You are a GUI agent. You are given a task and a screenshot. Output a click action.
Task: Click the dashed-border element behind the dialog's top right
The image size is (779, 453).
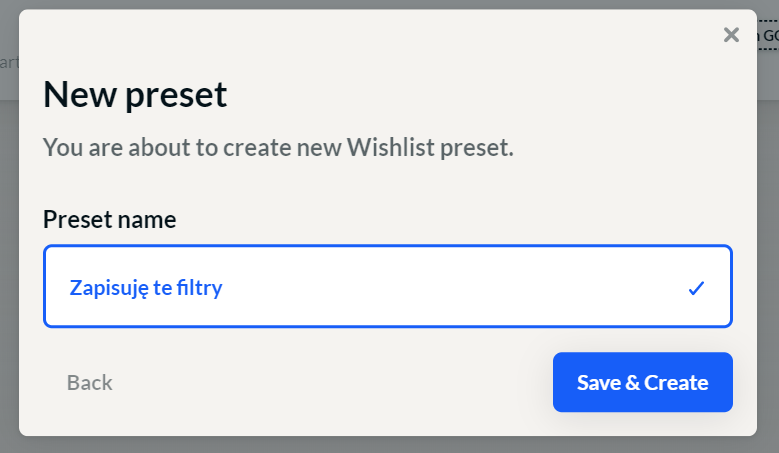[768, 35]
